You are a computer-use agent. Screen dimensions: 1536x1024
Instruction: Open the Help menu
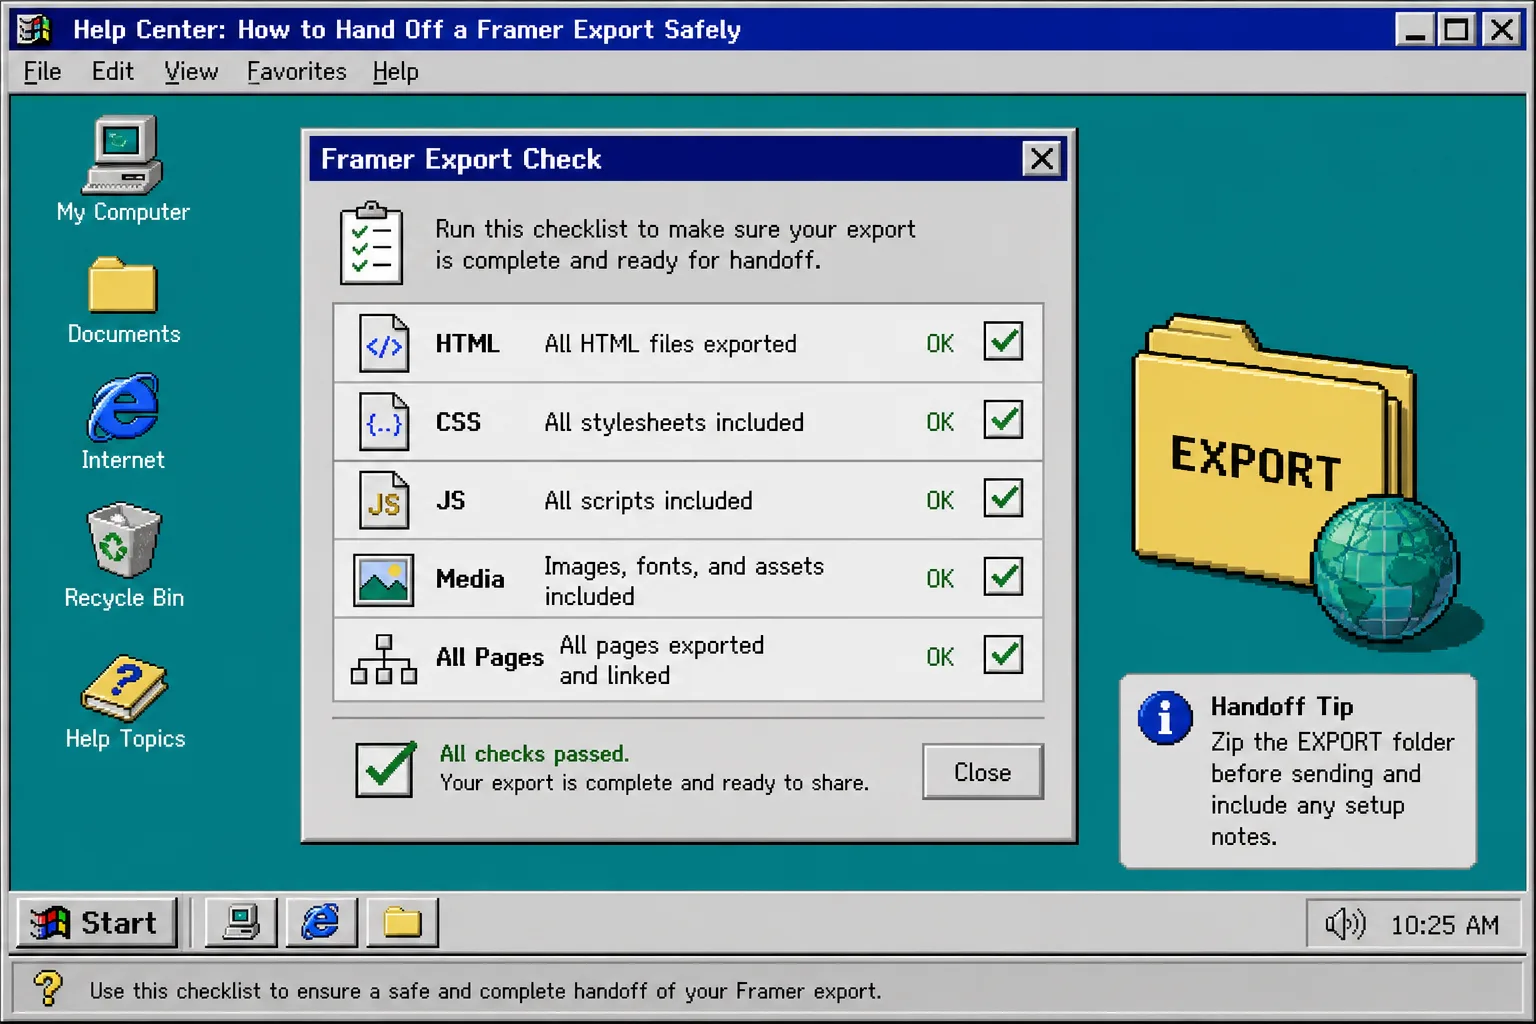[395, 72]
